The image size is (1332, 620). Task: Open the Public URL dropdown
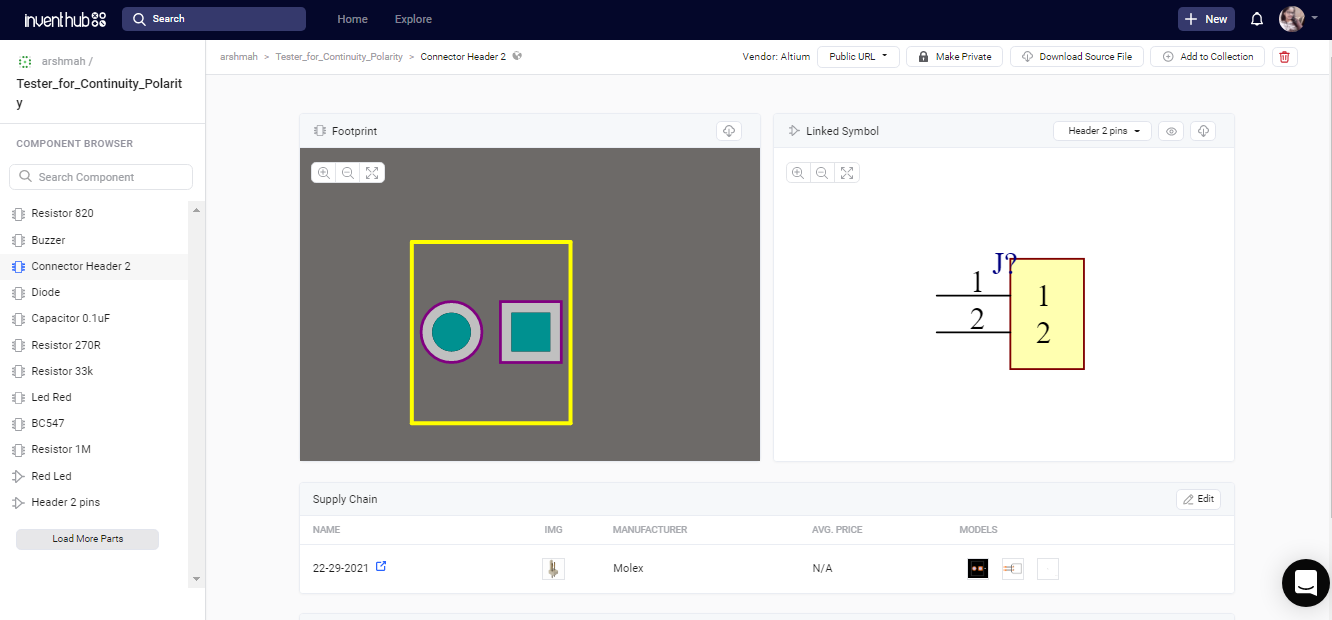click(858, 57)
